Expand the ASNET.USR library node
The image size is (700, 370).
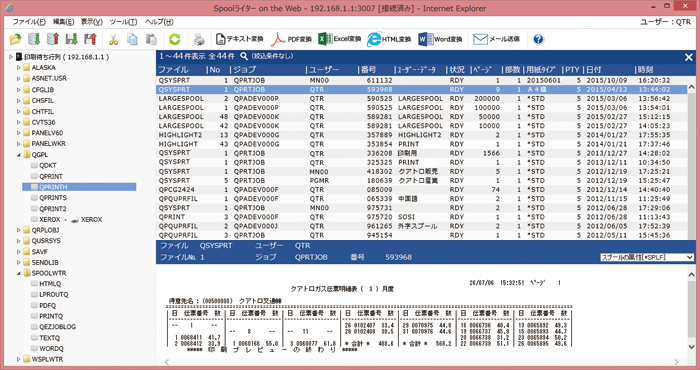coord(19,79)
